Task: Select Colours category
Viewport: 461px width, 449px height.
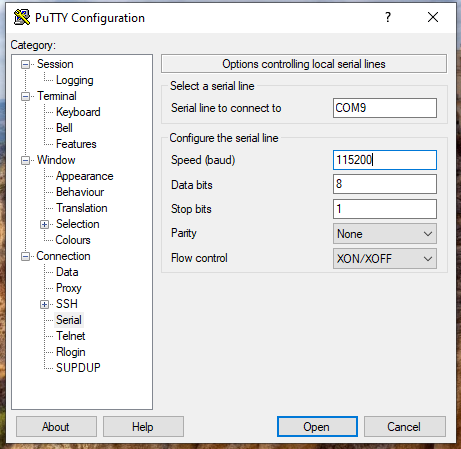Action: (x=73, y=240)
